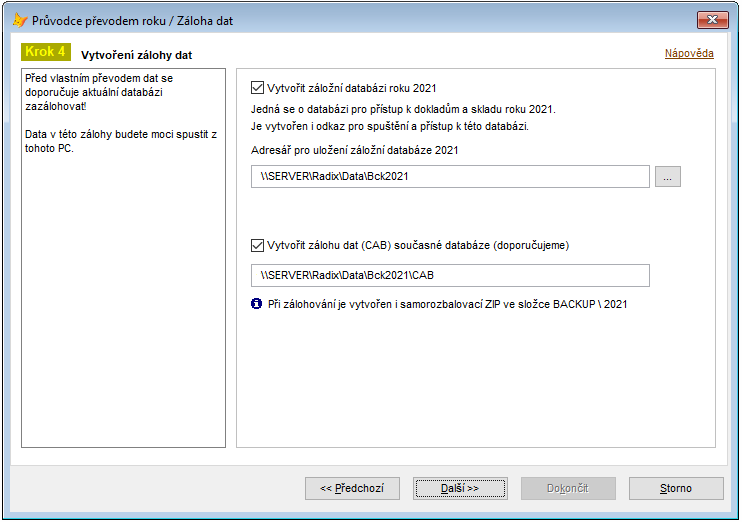Go back with the '<< Předchozí' button
Image resolution: width=742 pixels, height=522 pixels.
coord(352,488)
